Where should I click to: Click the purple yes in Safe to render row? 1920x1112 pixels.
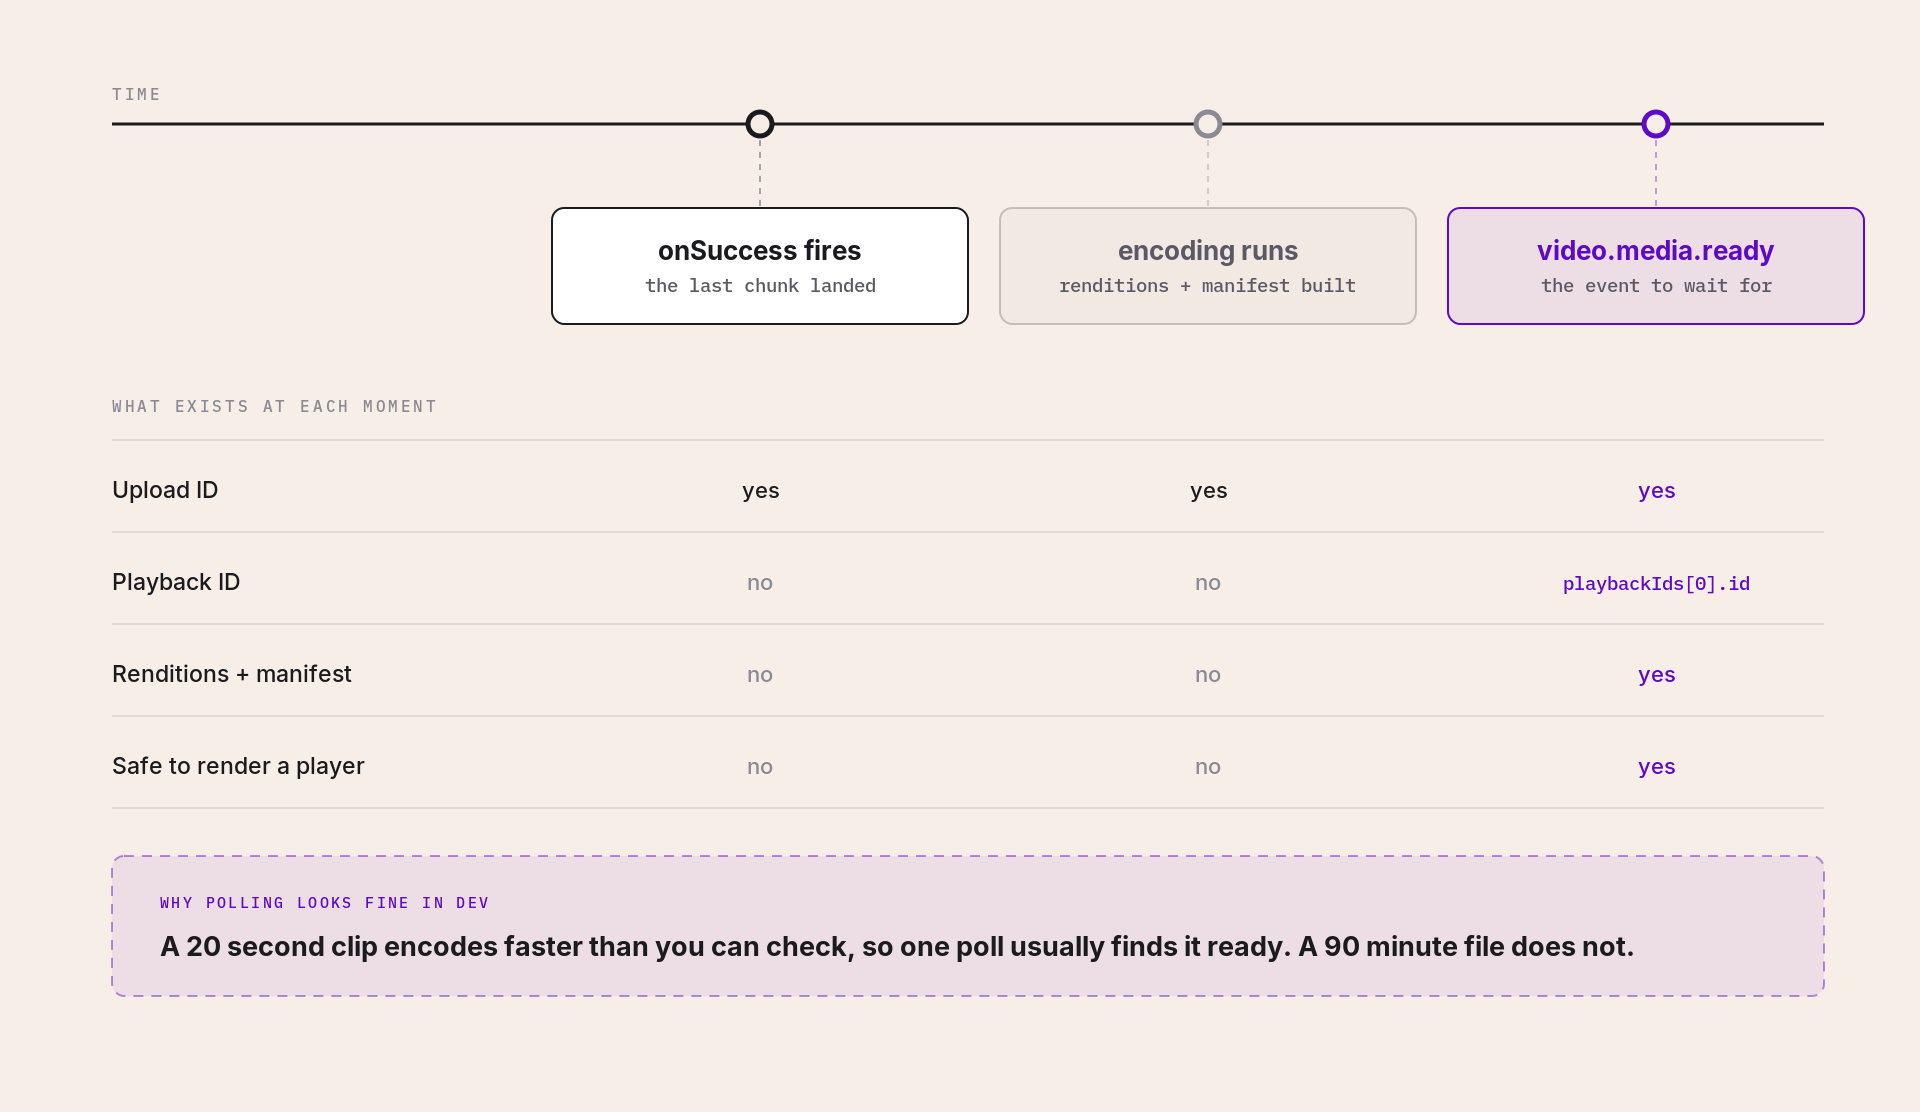click(1656, 767)
